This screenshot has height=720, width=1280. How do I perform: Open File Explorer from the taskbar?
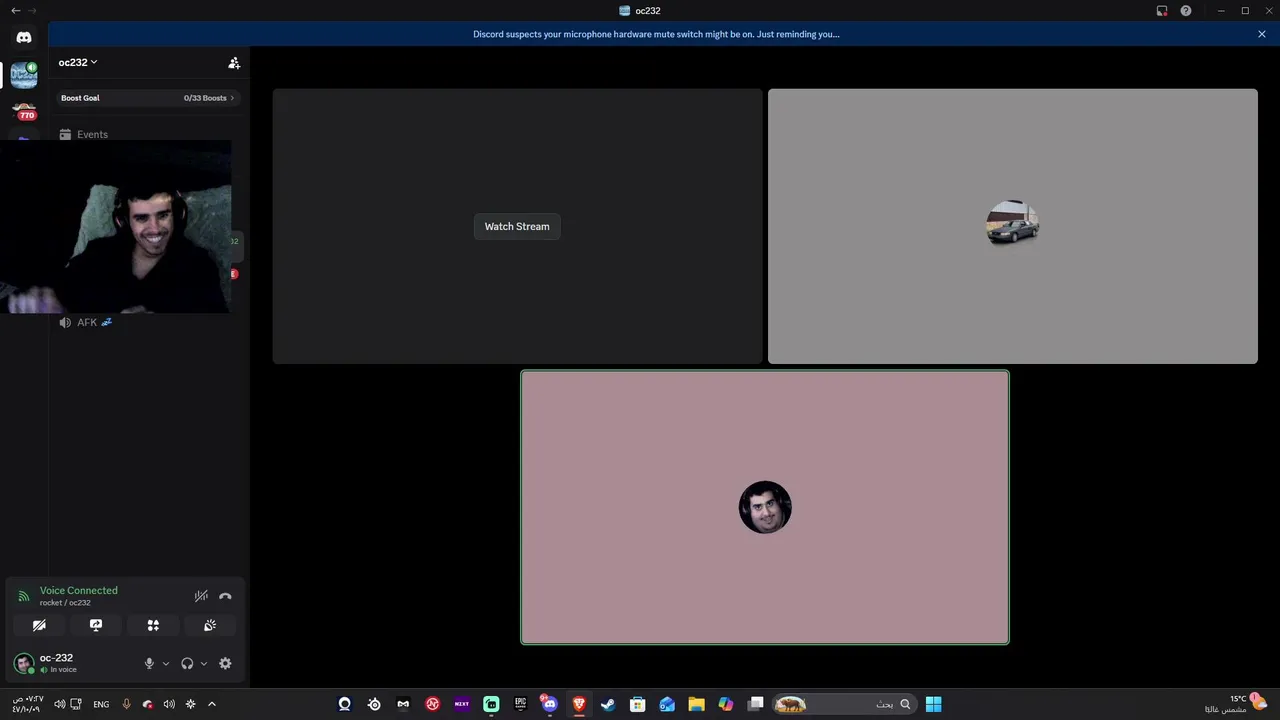pos(697,704)
